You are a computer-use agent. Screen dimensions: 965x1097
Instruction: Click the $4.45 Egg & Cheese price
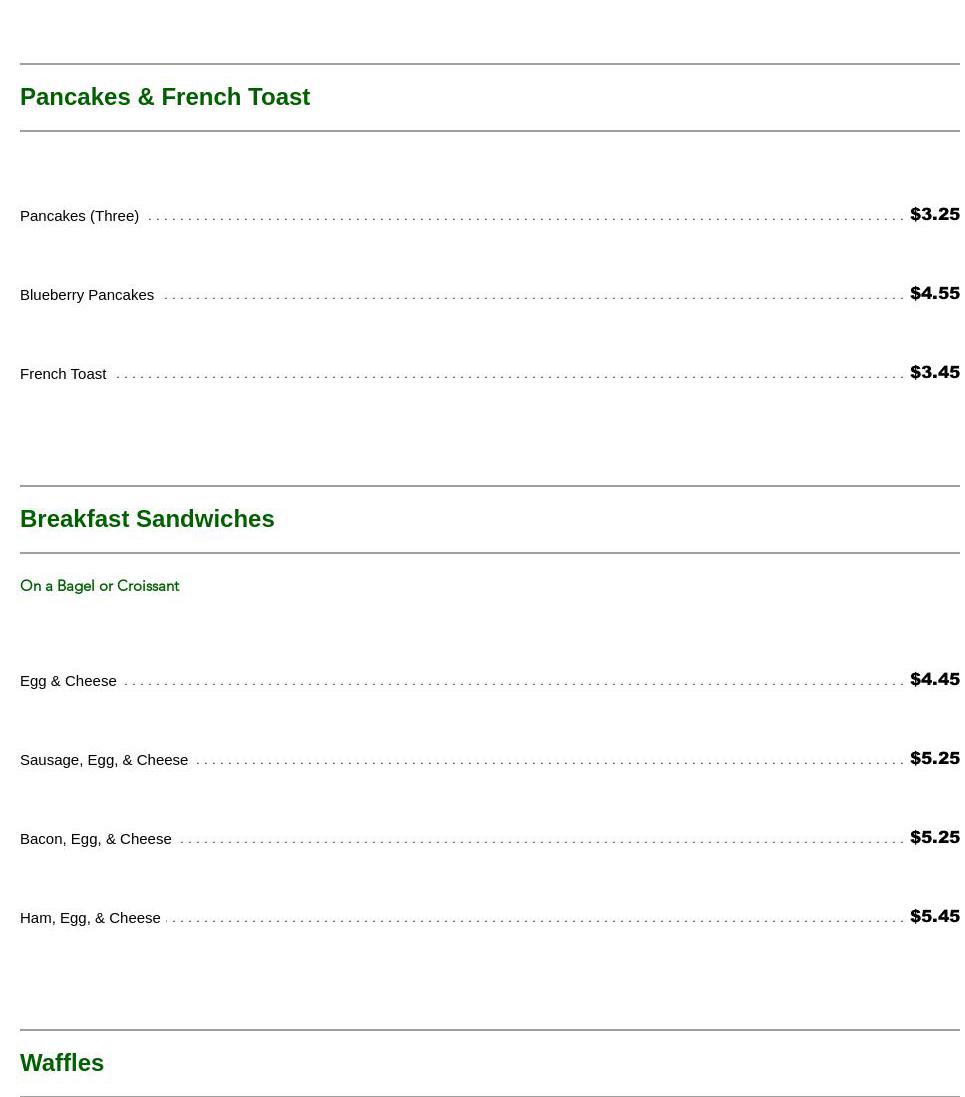click(934, 680)
